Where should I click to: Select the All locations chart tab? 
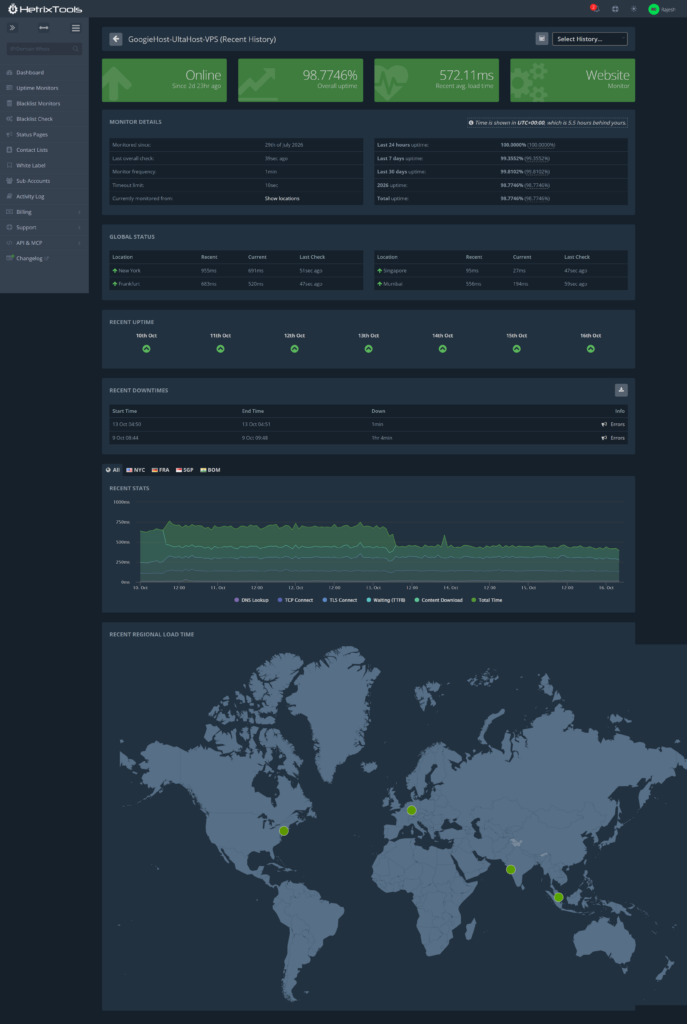(112, 470)
